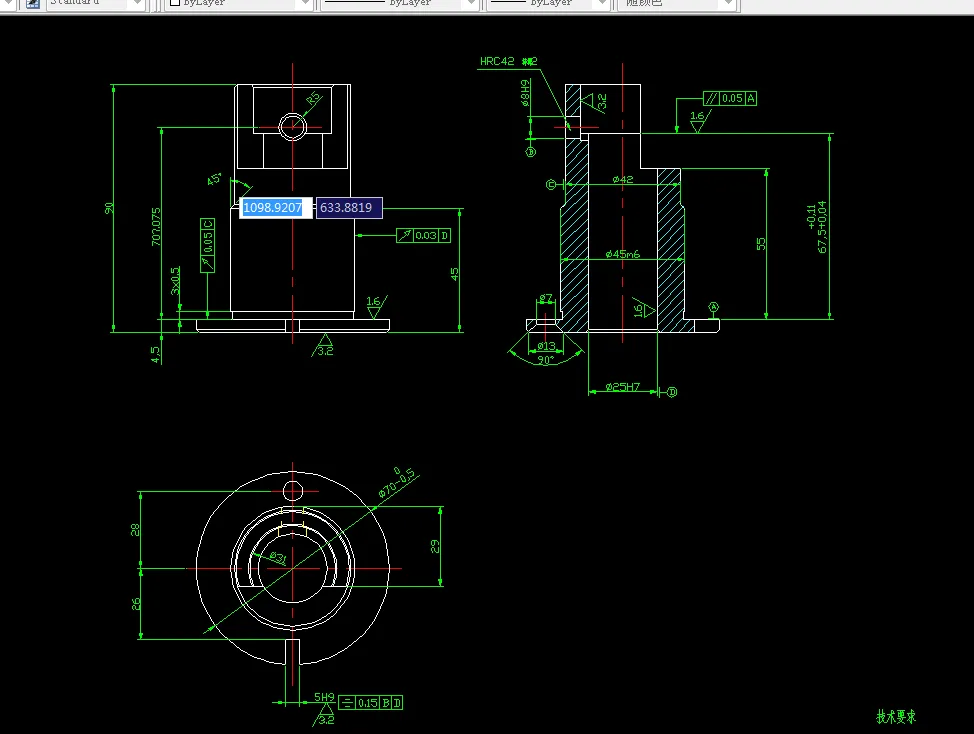Image resolution: width=974 pixels, height=734 pixels.
Task: Open the Standard text style dropdown
Action: coord(138,4)
